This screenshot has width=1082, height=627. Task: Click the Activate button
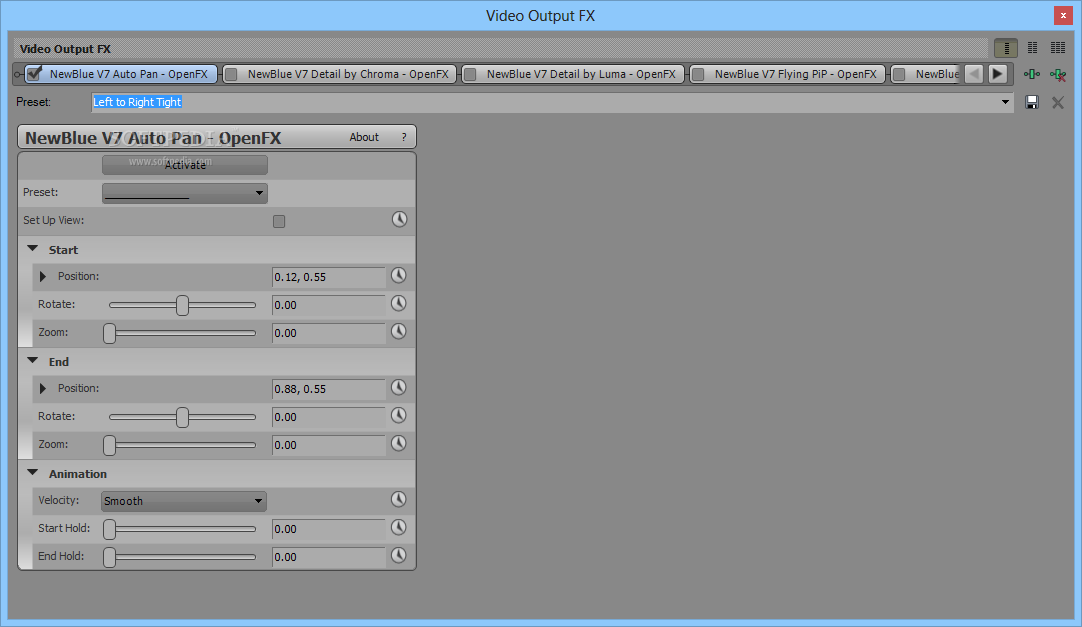click(185, 165)
